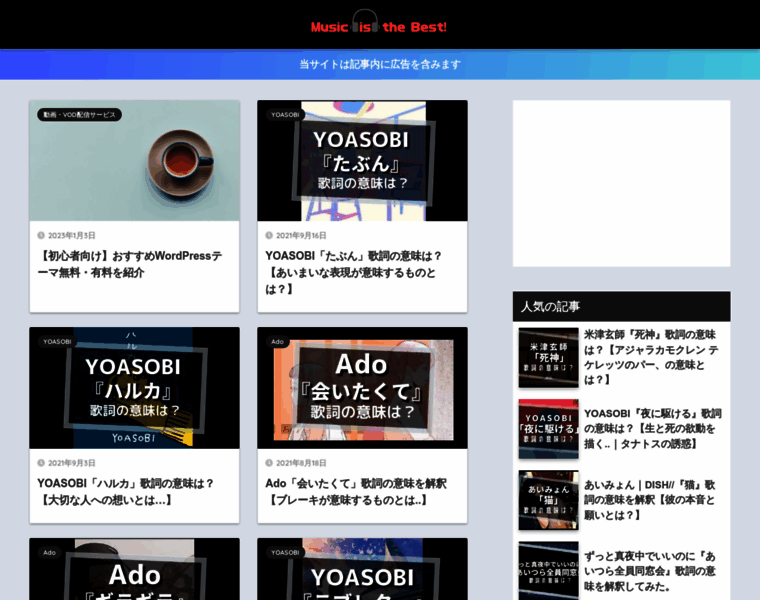Screen dimensions: 760x600
Task: Open the YOASOBI たぶん thumbnail image
Action: [x=363, y=161]
